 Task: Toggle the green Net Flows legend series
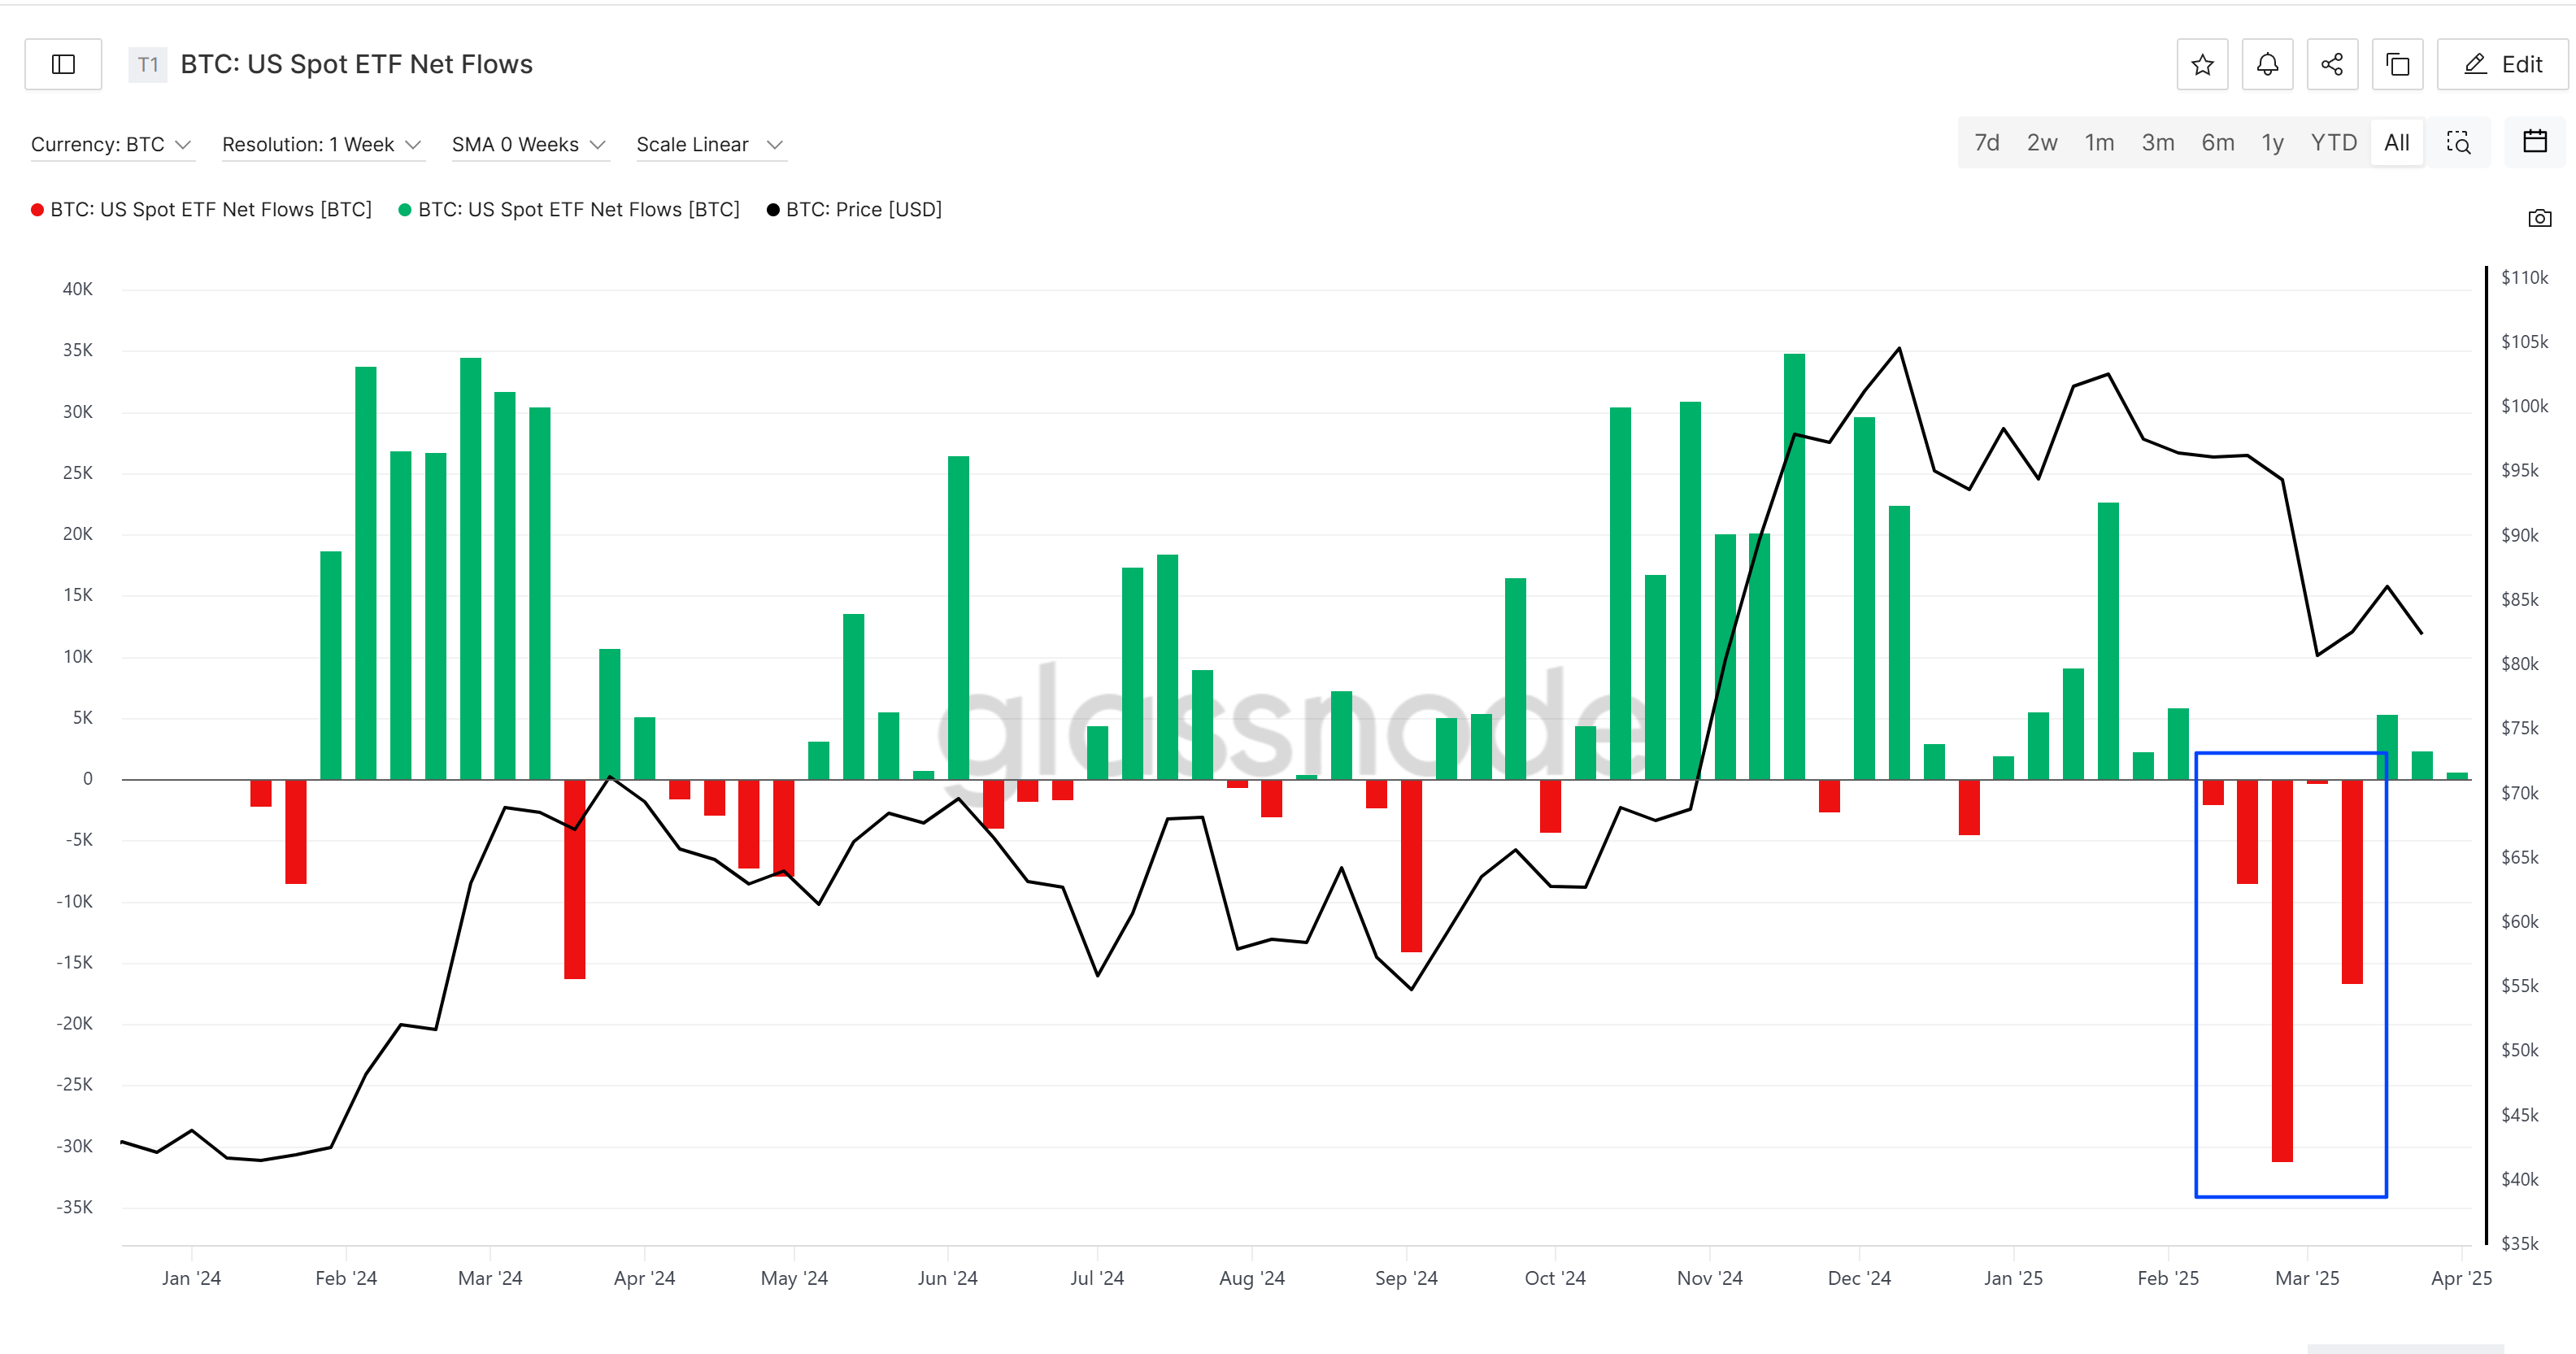[569, 210]
